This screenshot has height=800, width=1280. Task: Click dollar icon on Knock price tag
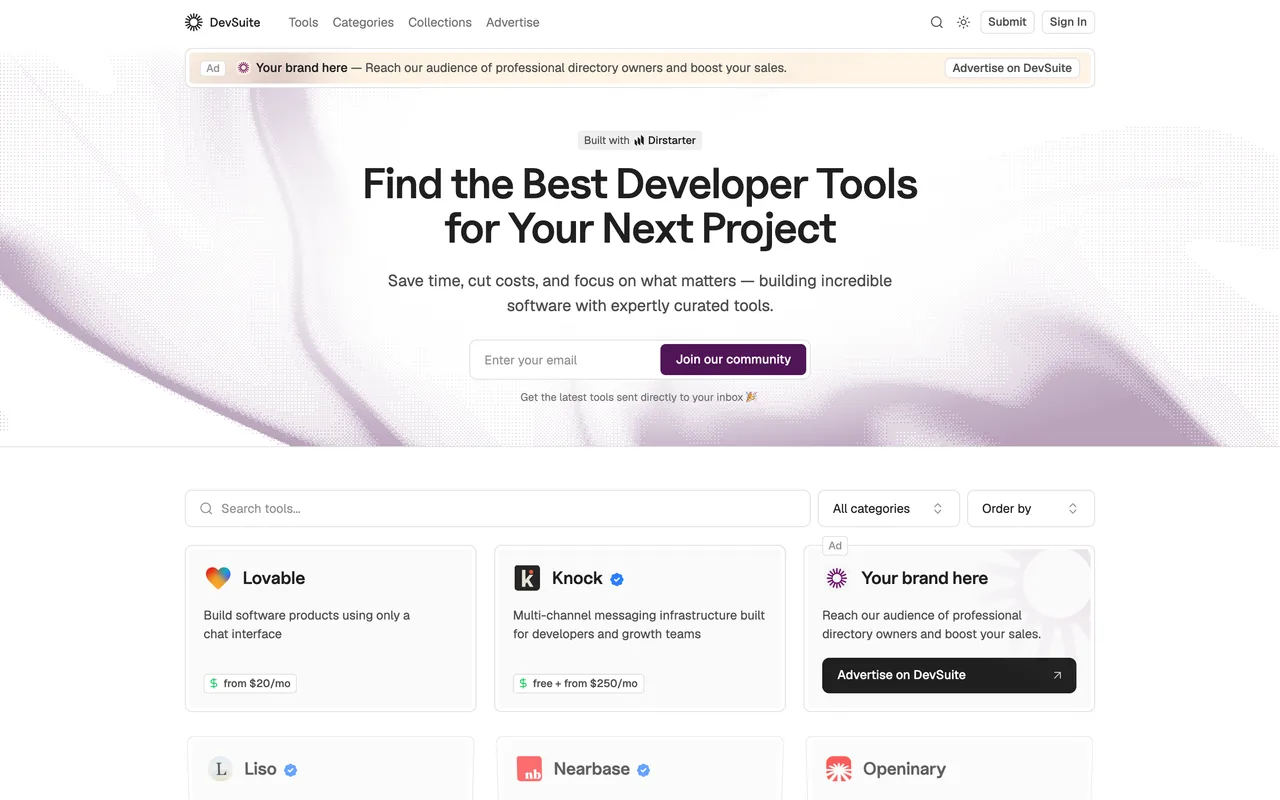[x=523, y=684]
